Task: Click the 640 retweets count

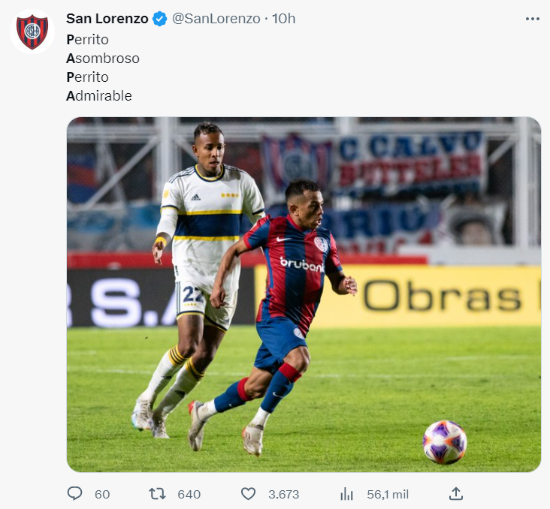Action: tap(189, 495)
